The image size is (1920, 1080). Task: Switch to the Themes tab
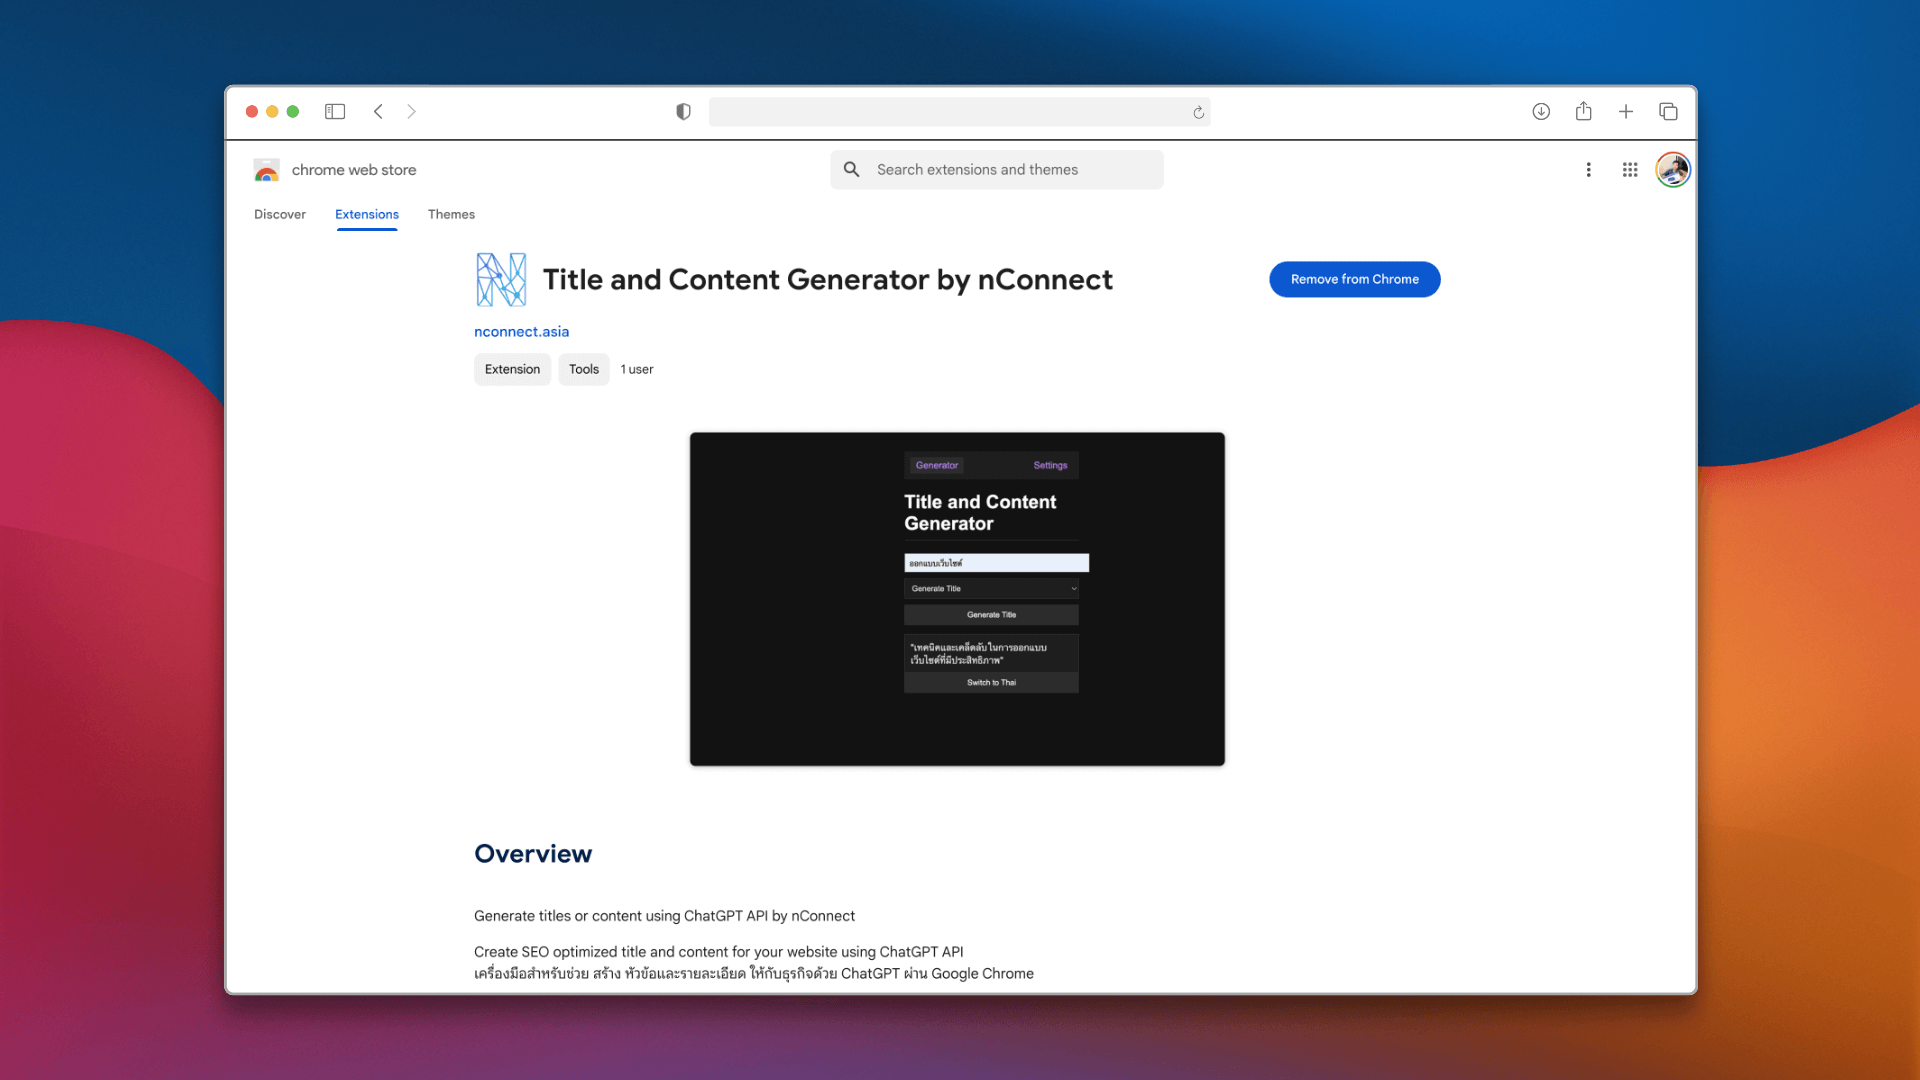[452, 214]
